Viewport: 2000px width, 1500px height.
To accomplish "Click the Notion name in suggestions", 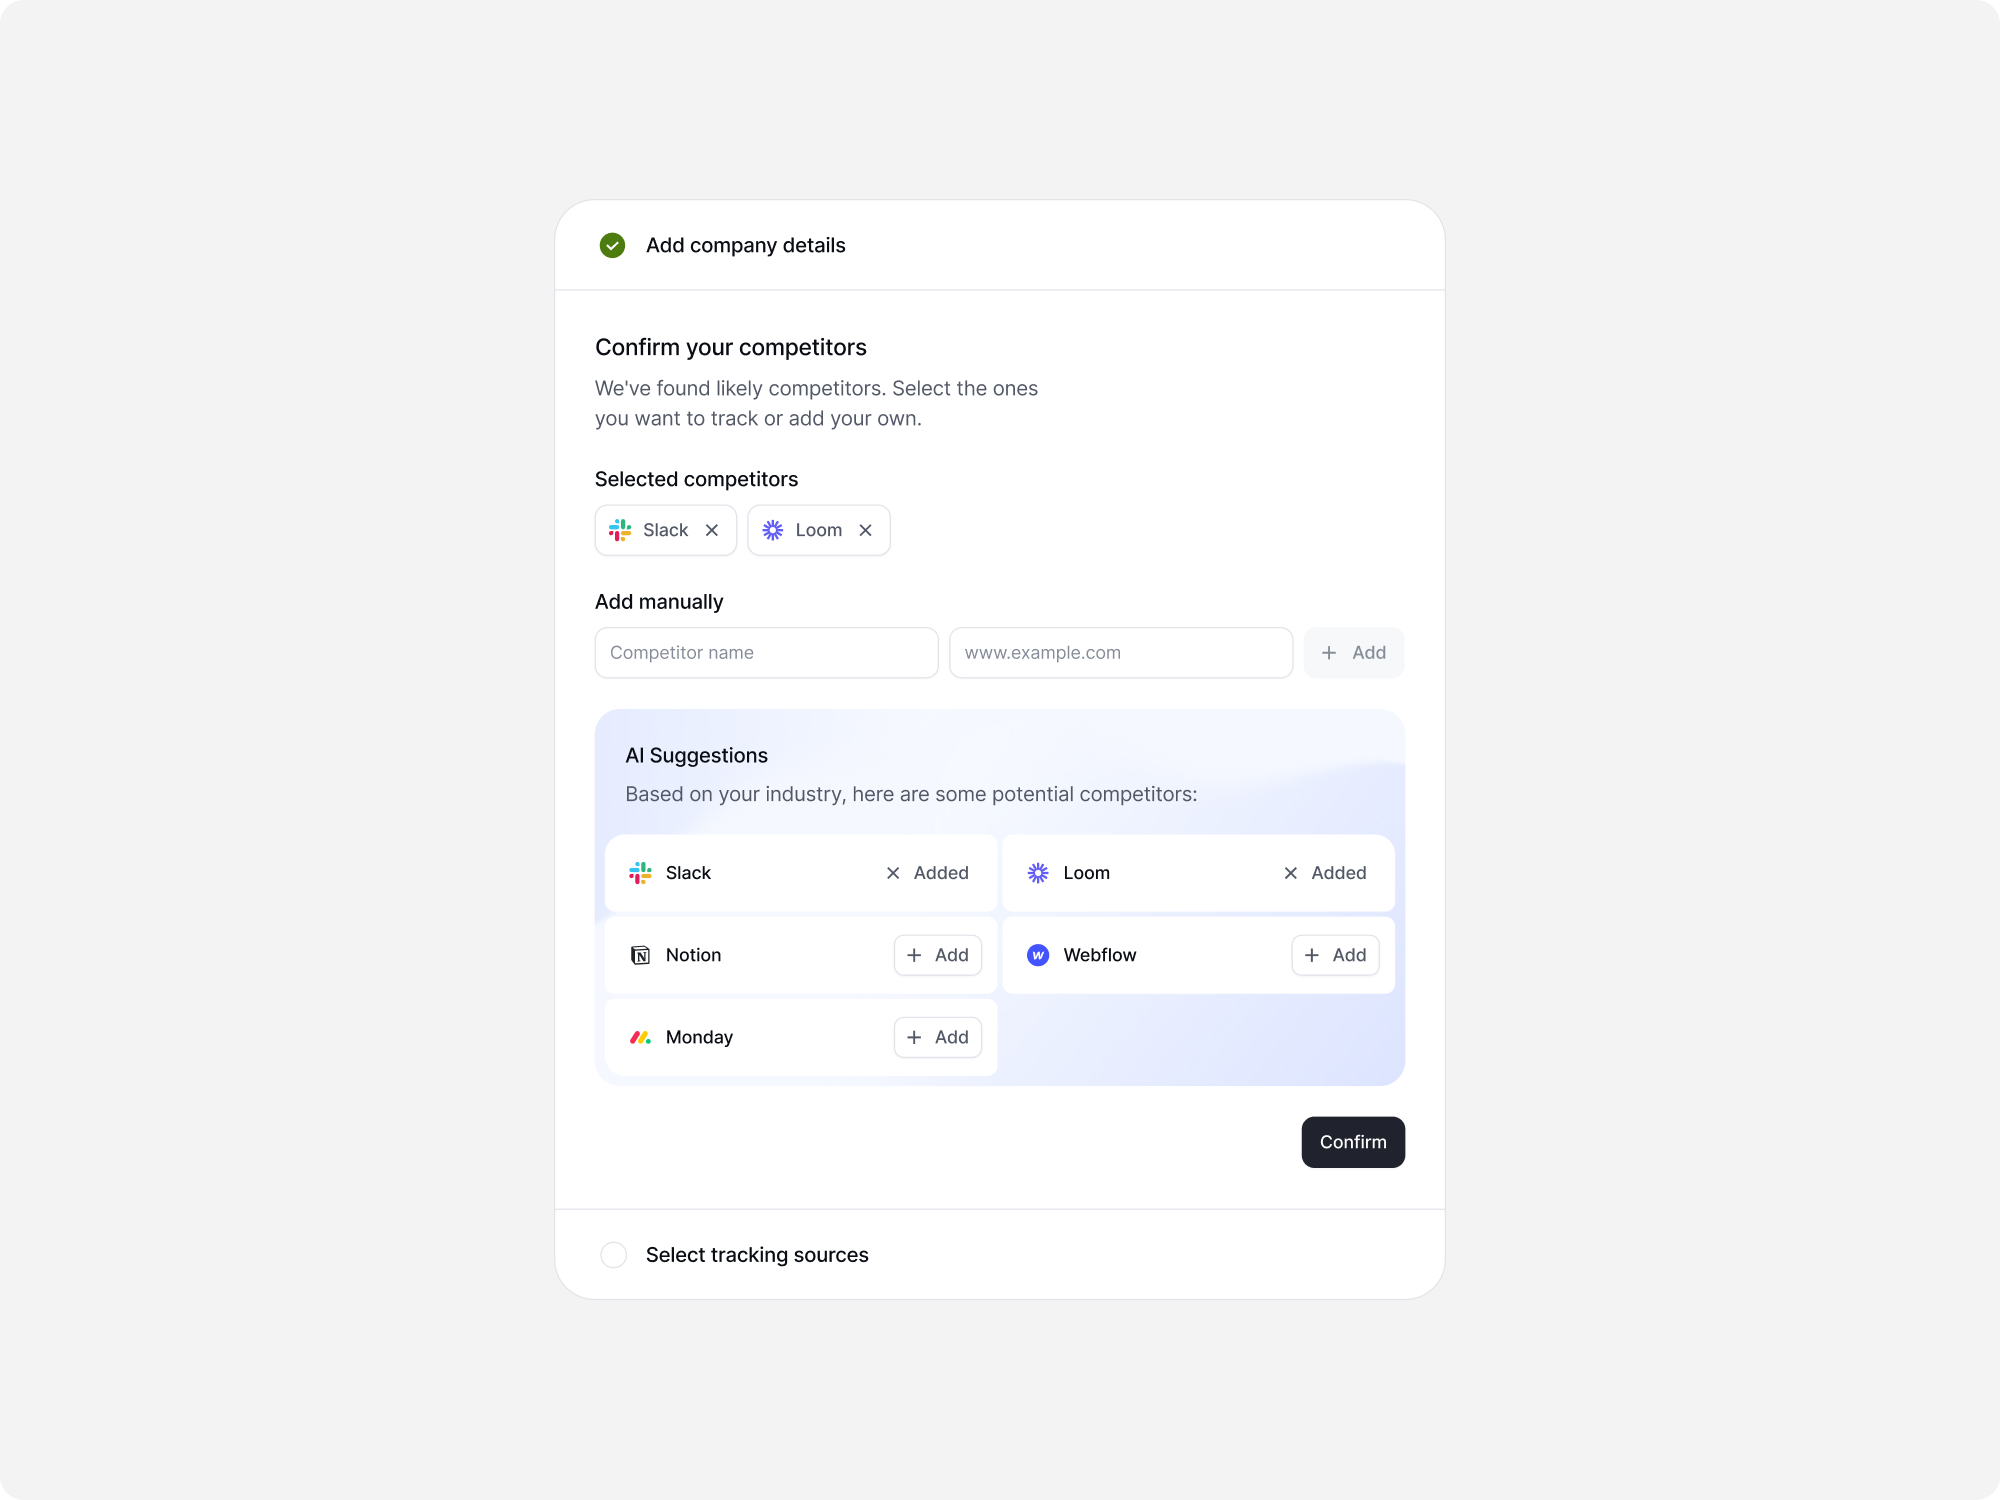I will (694, 955).
